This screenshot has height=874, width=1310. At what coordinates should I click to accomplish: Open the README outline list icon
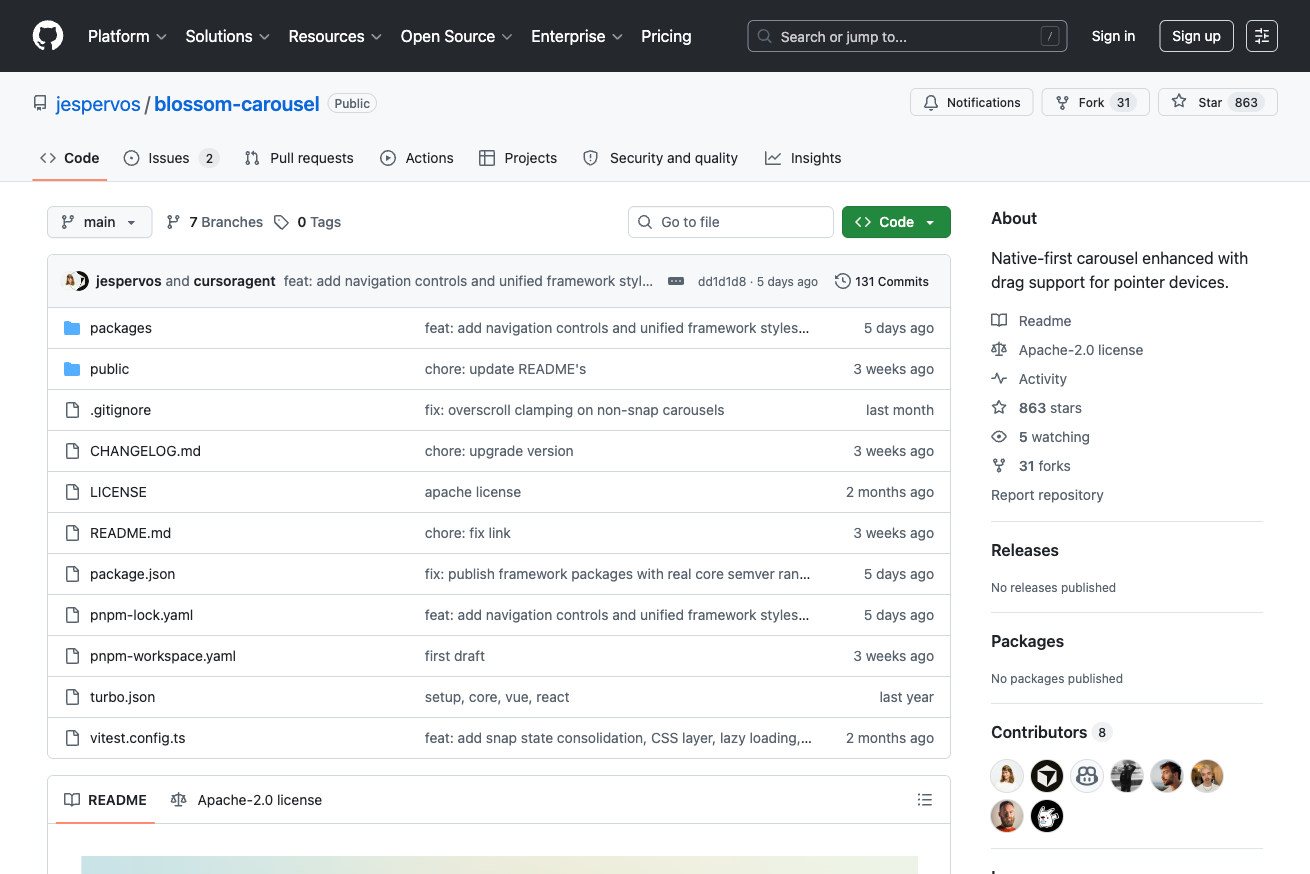click(x=925, y=800)
